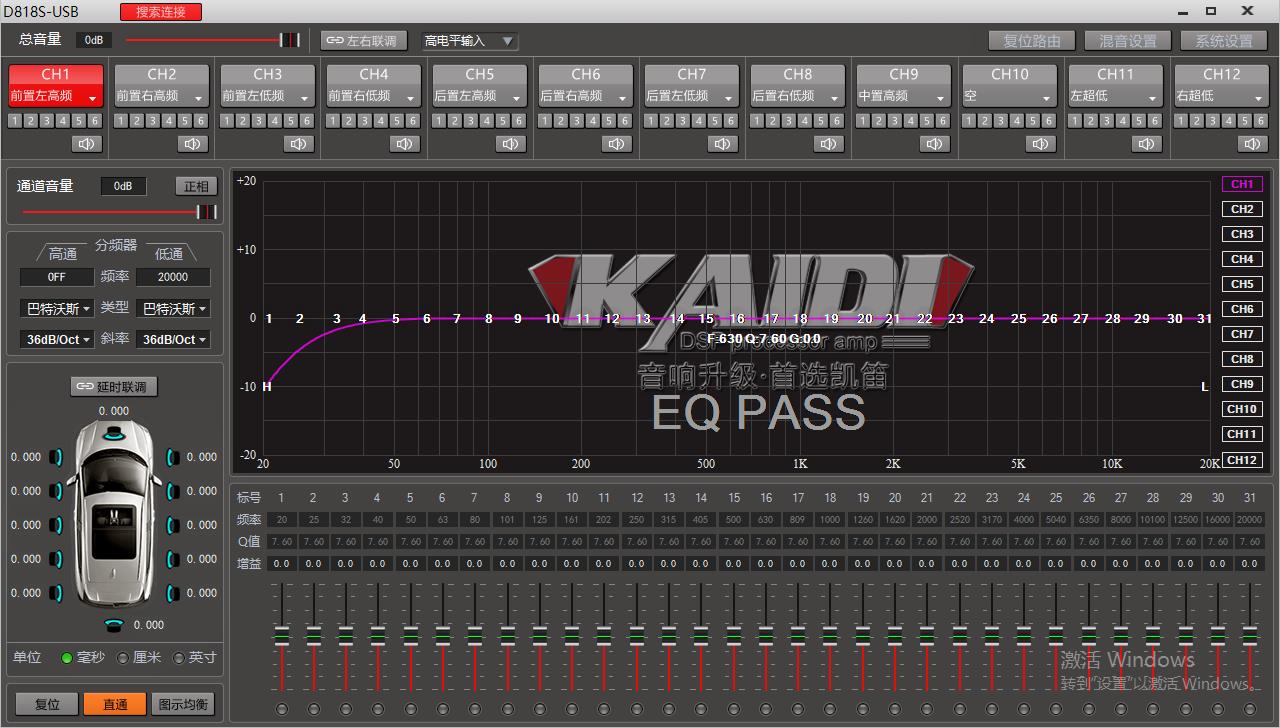Open CH11 左超低 type dropdown

[1116, 97]
